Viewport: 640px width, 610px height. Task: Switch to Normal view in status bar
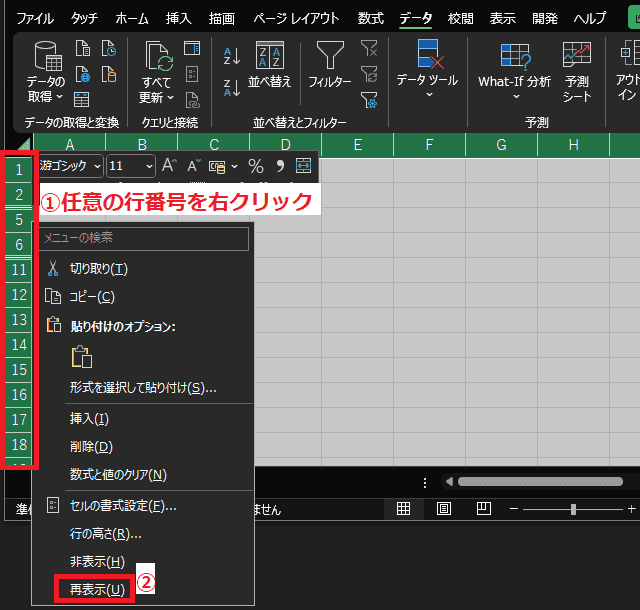403,509
